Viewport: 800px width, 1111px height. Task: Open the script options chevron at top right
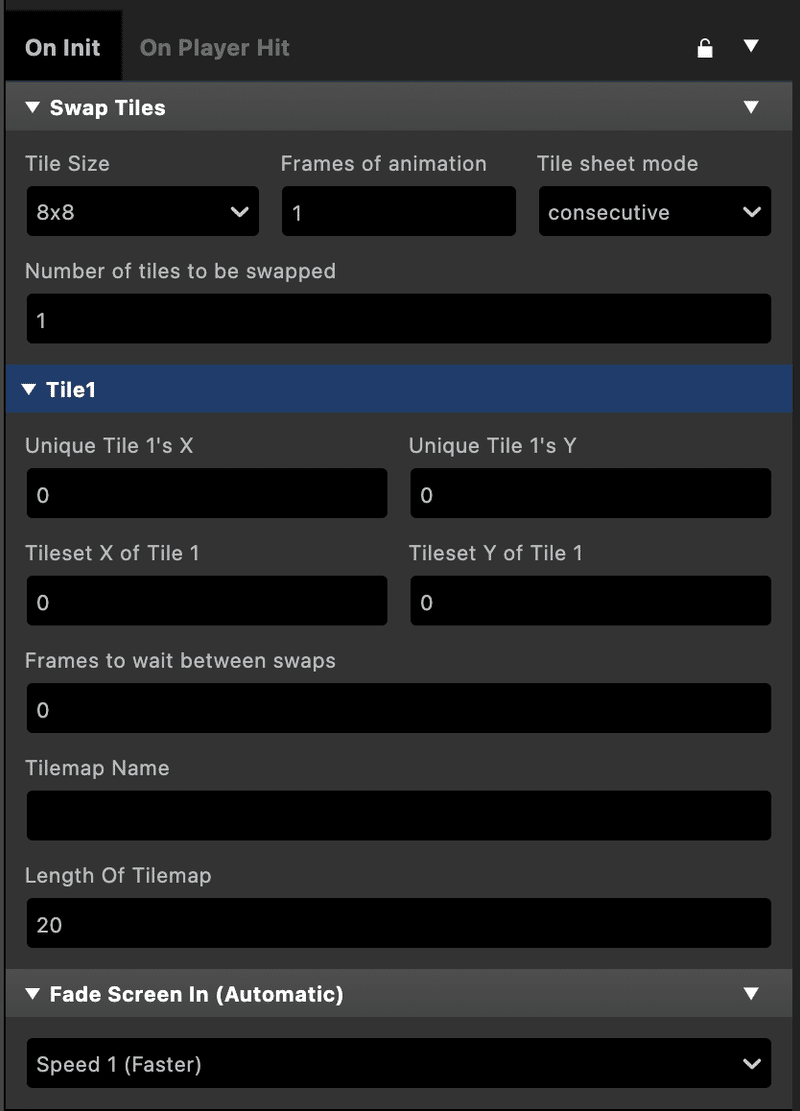pyautogui.click(x=751, y=46)
